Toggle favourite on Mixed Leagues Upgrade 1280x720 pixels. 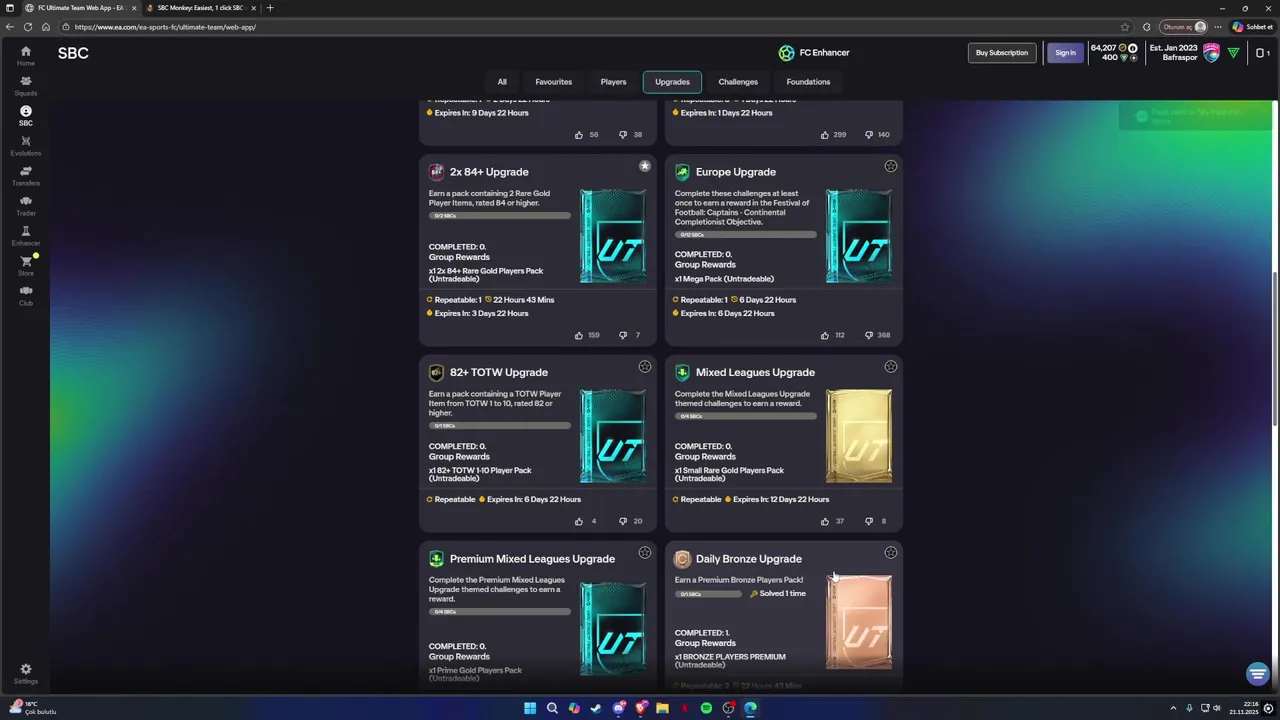click(891, 367)
